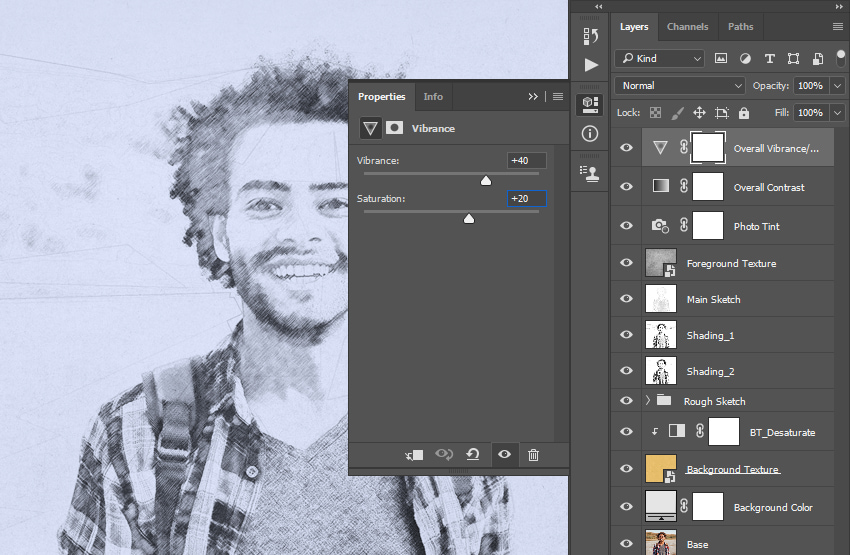
Task: Switch to the Info tab
Action: 433,96
